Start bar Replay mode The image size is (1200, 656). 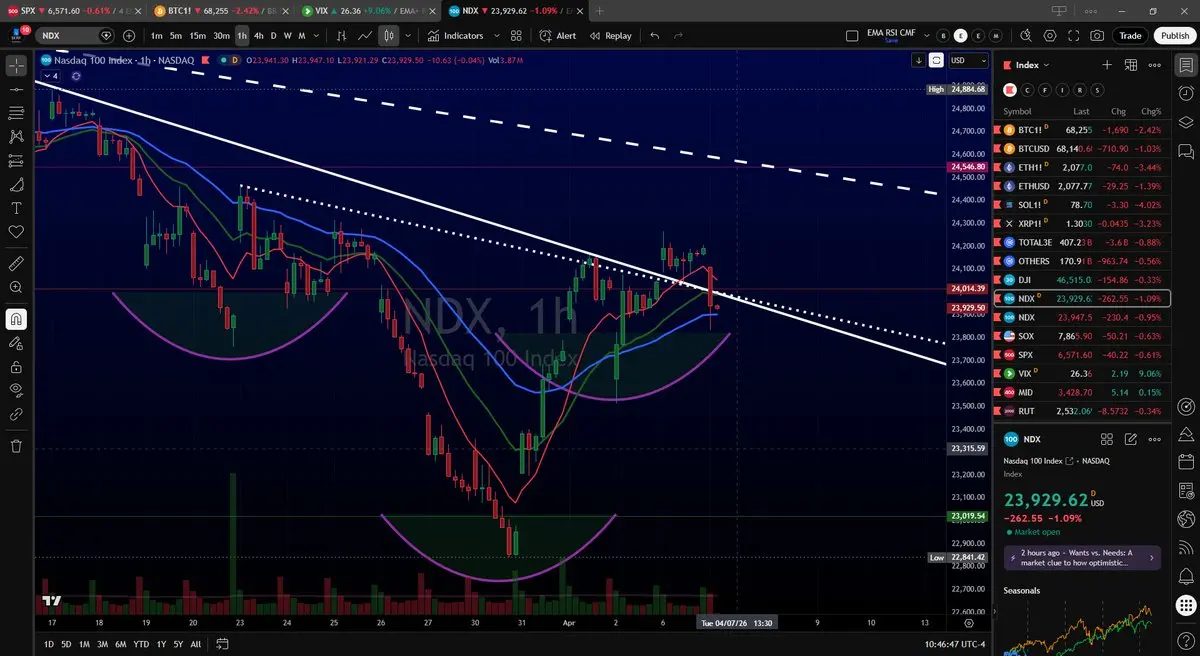tap(610, 35)
